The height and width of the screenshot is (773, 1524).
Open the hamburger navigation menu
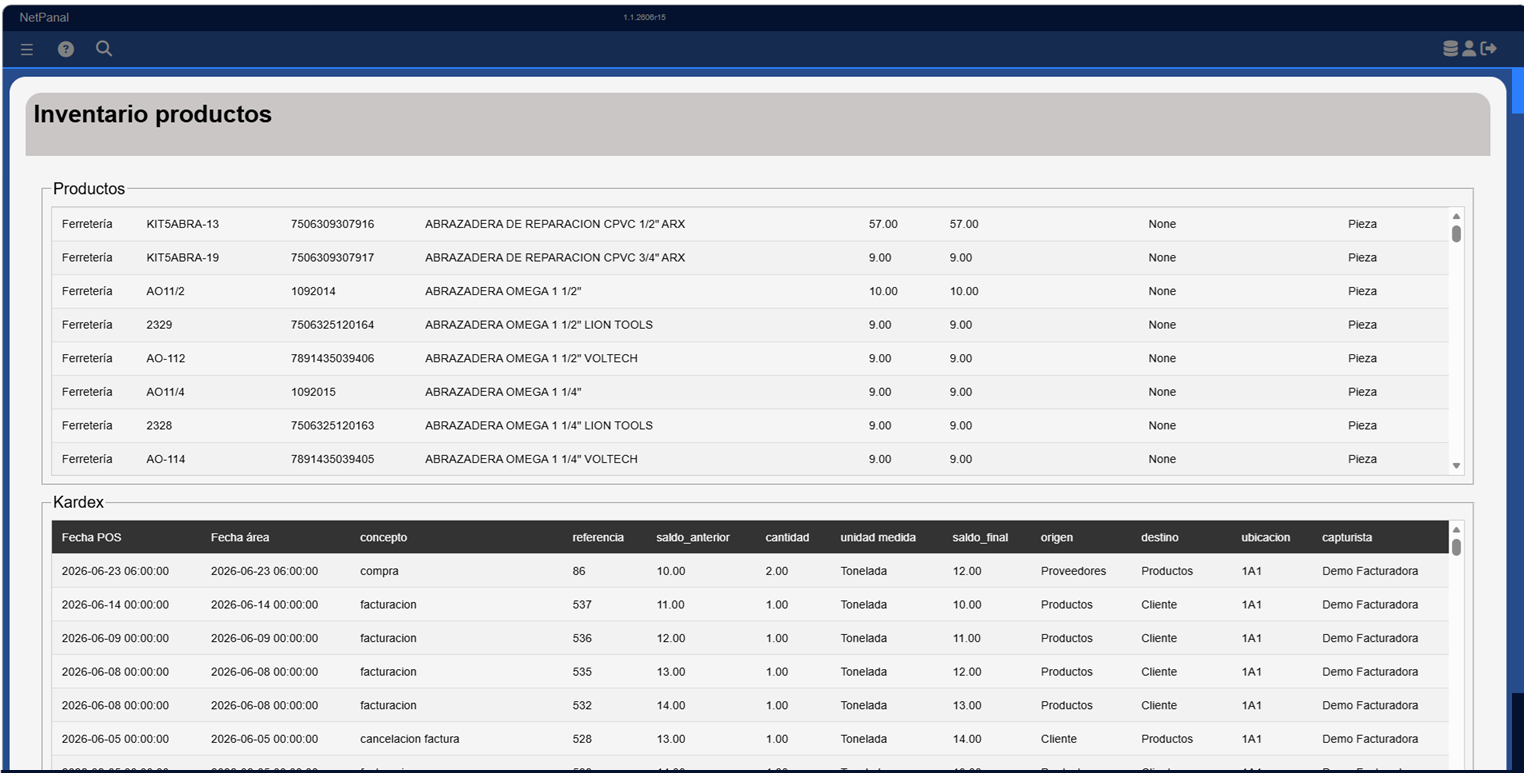pos(27,49)
